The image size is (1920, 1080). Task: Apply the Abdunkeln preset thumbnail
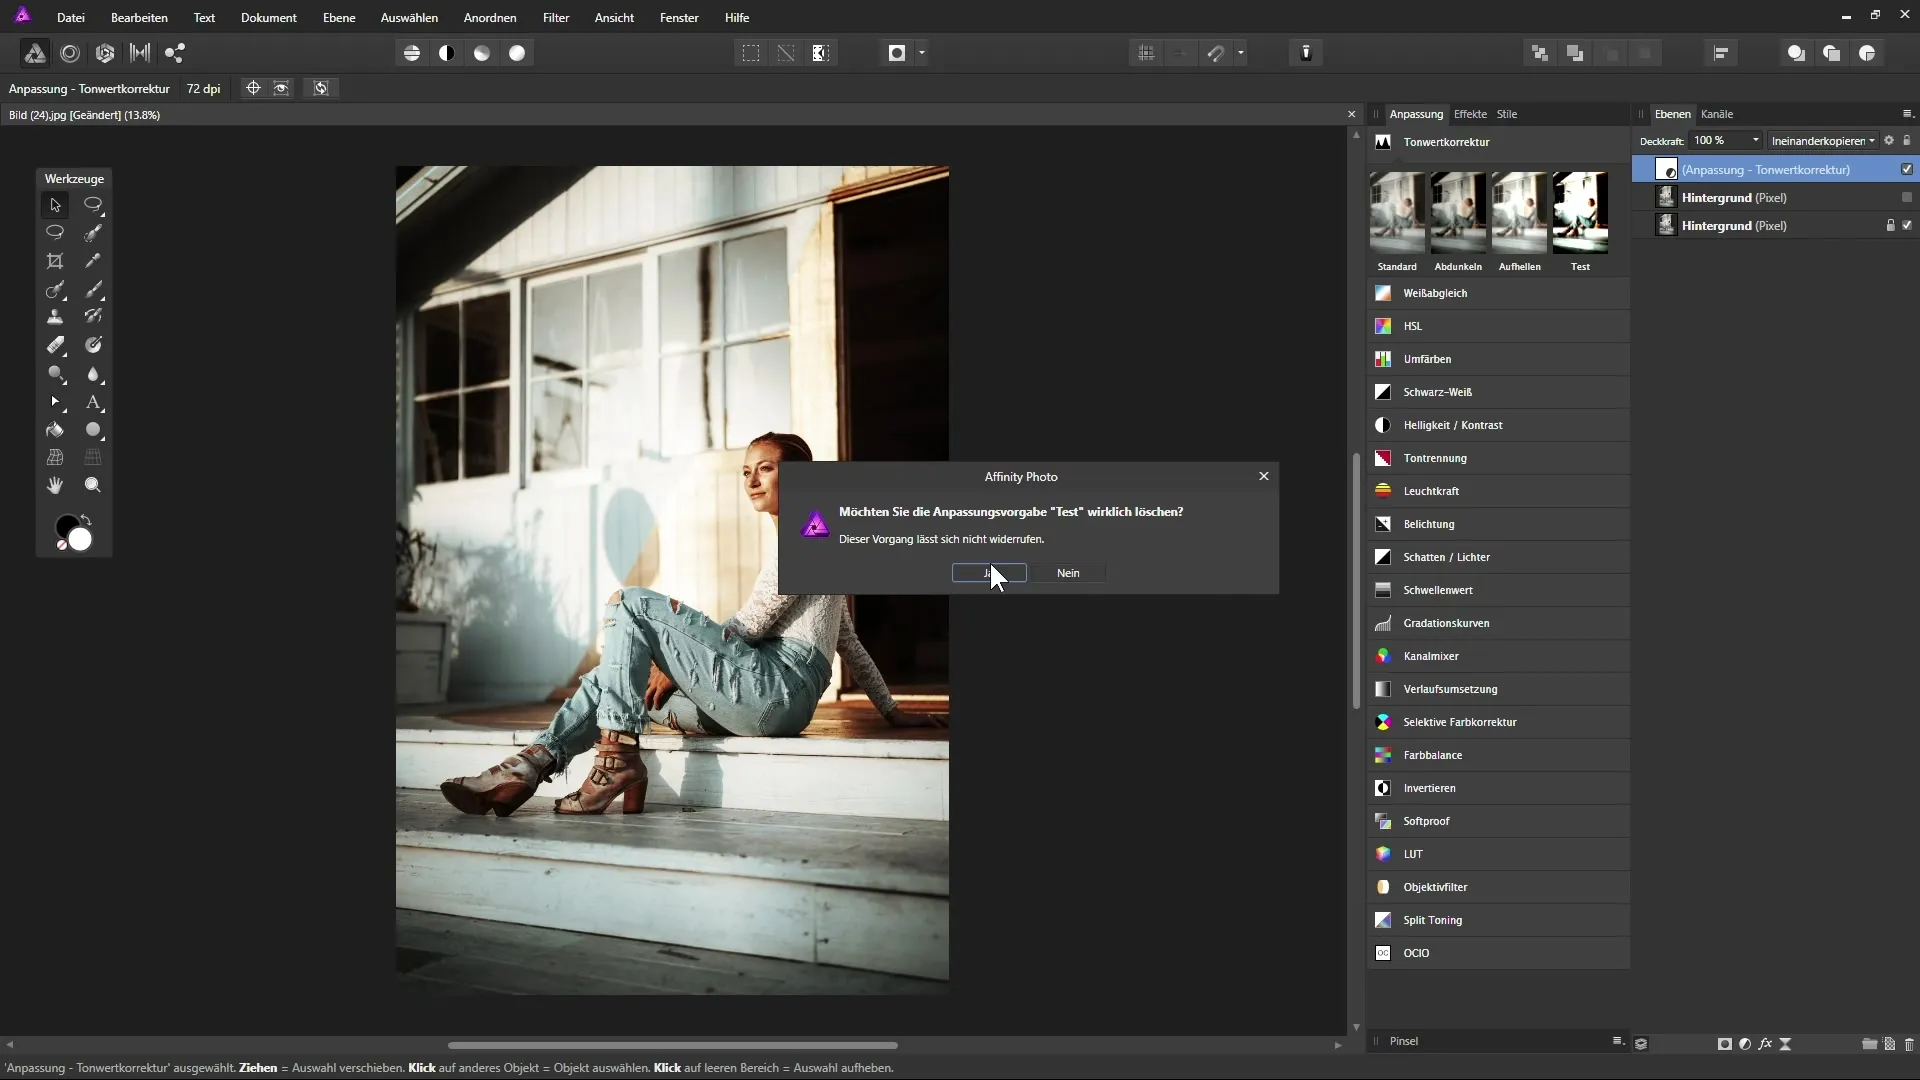point(1458,213)
